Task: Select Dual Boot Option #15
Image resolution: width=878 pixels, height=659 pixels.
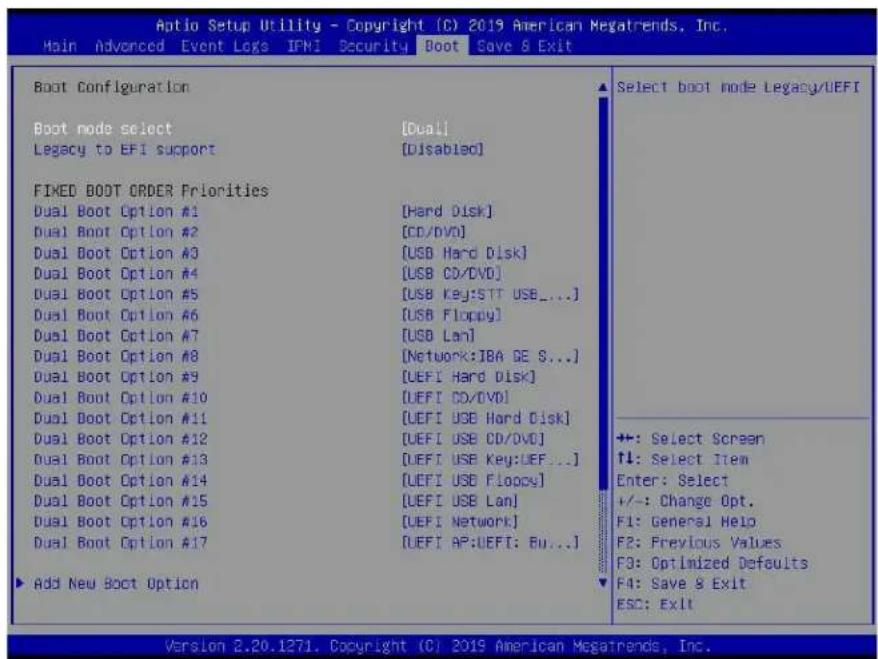Action: click(x=120, y=502)
